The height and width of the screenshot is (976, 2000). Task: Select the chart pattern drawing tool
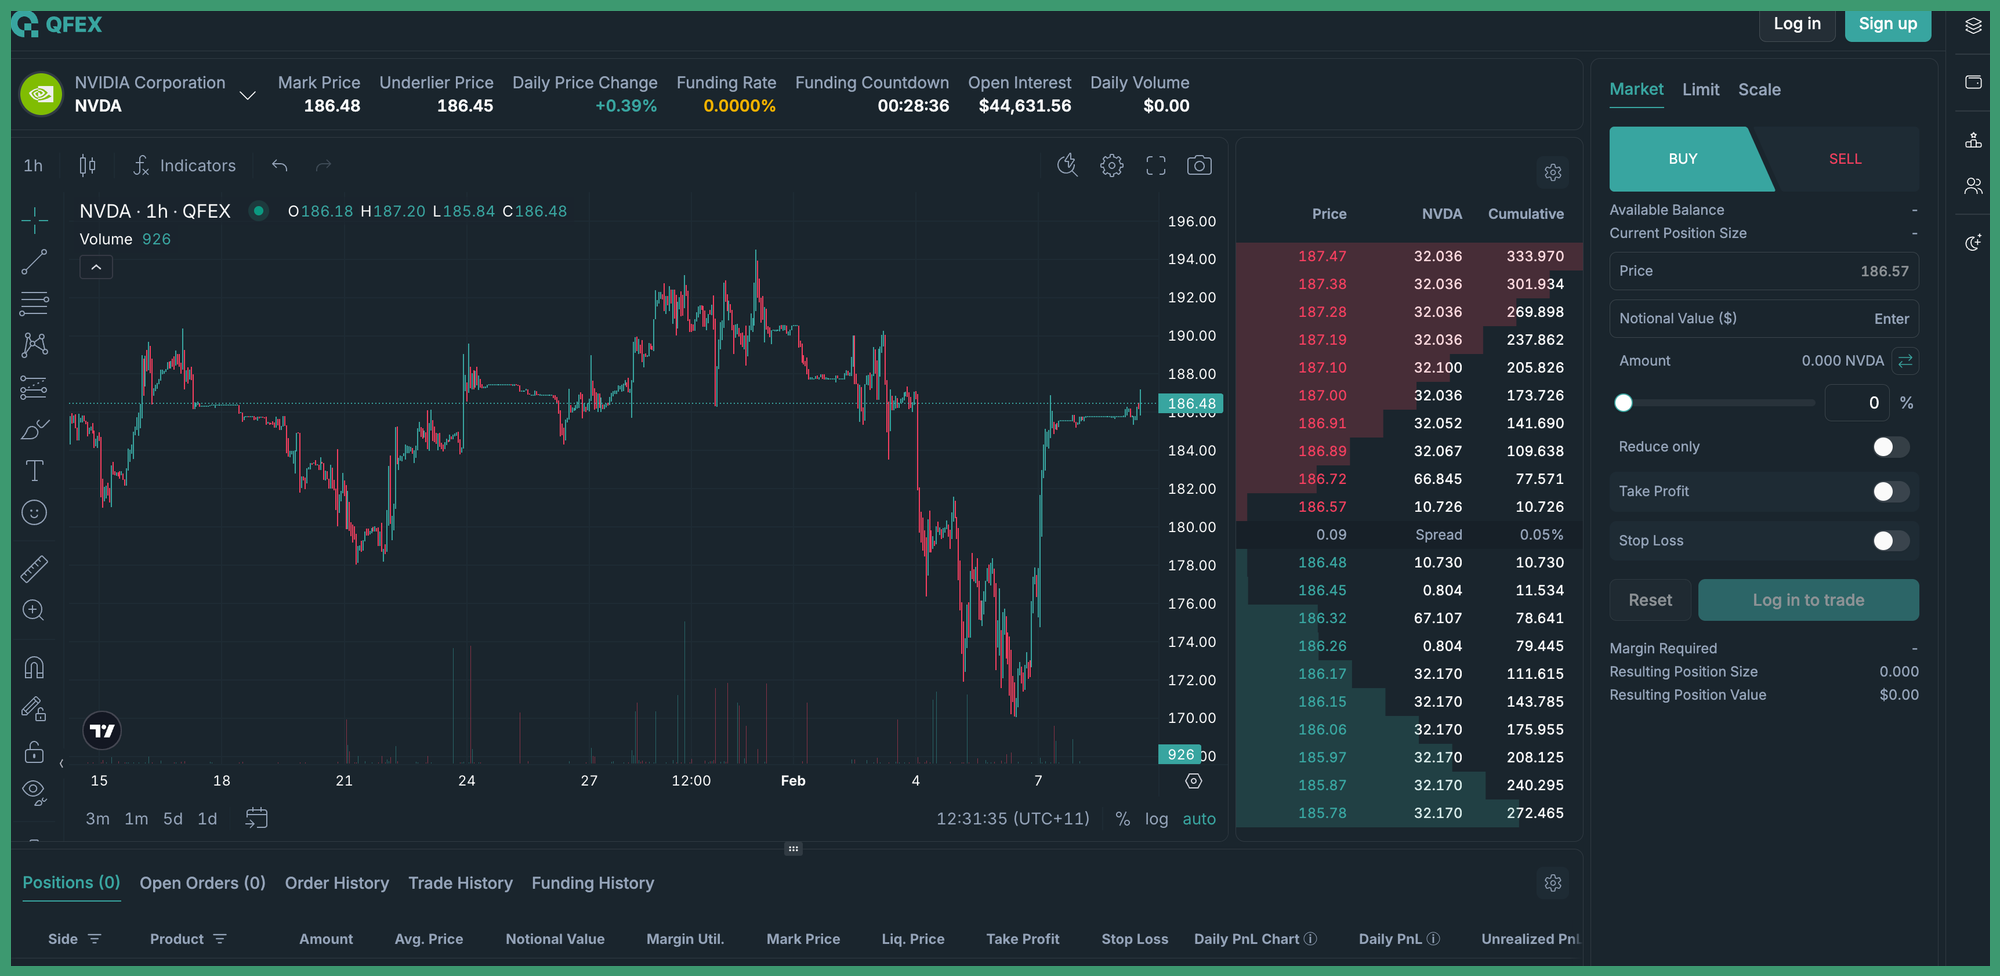coord(34,345)
